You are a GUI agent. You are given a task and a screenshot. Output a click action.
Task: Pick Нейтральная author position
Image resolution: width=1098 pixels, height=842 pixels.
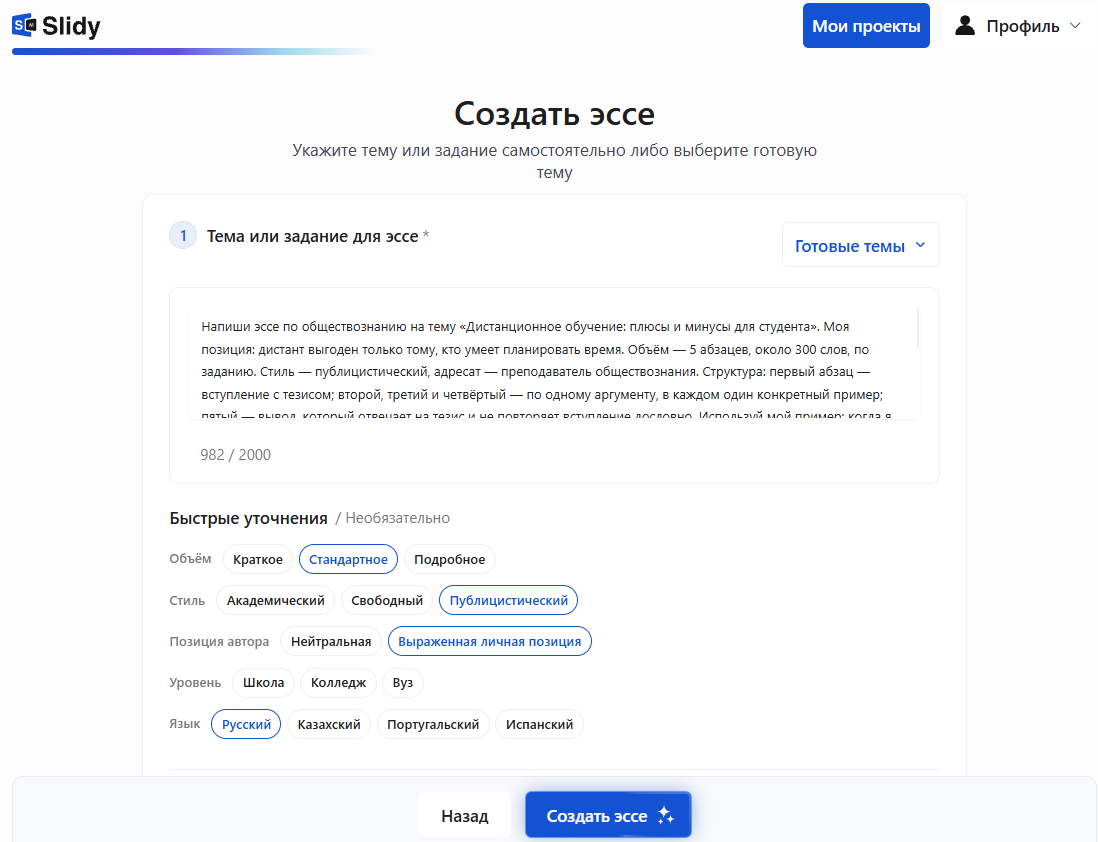coord(331,642)
